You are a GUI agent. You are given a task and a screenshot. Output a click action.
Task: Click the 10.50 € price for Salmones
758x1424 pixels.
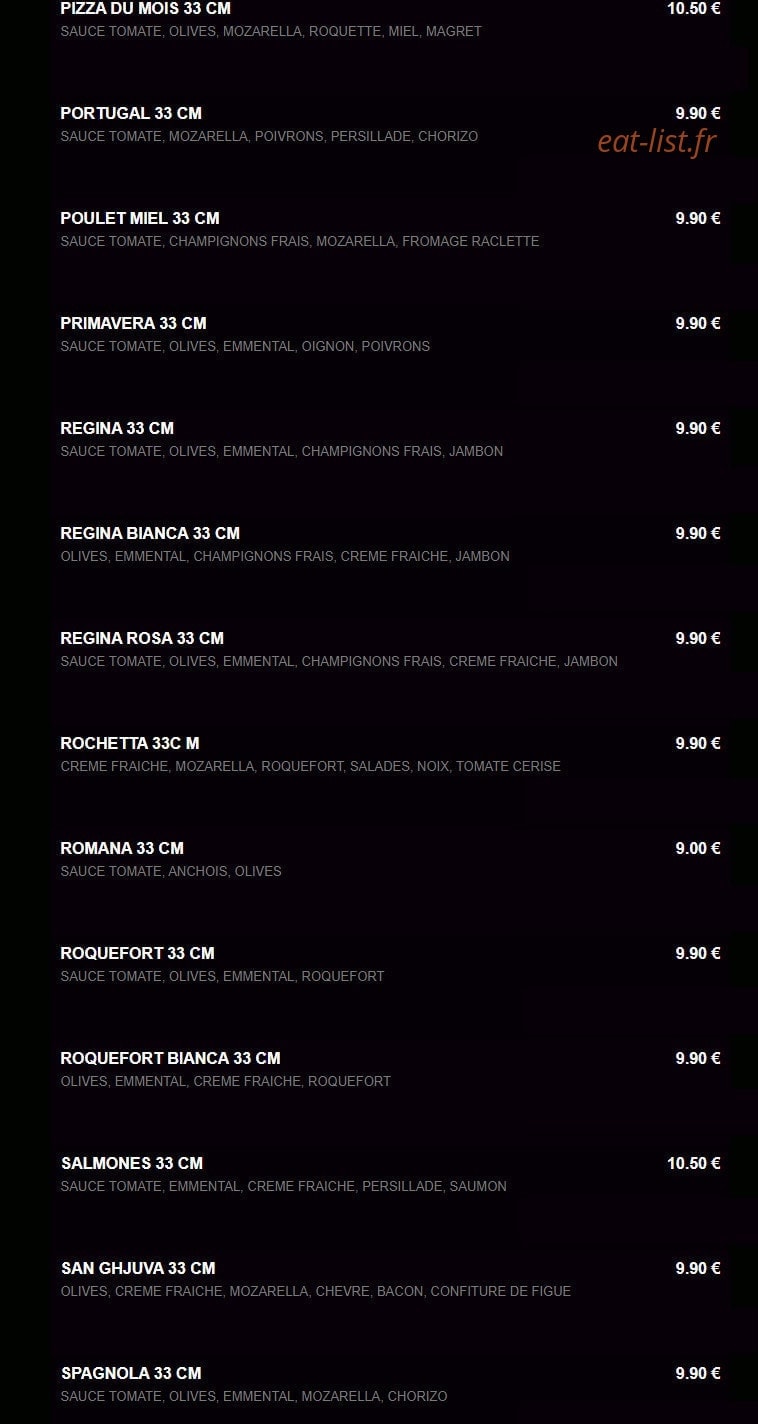tap(694, 1163)
